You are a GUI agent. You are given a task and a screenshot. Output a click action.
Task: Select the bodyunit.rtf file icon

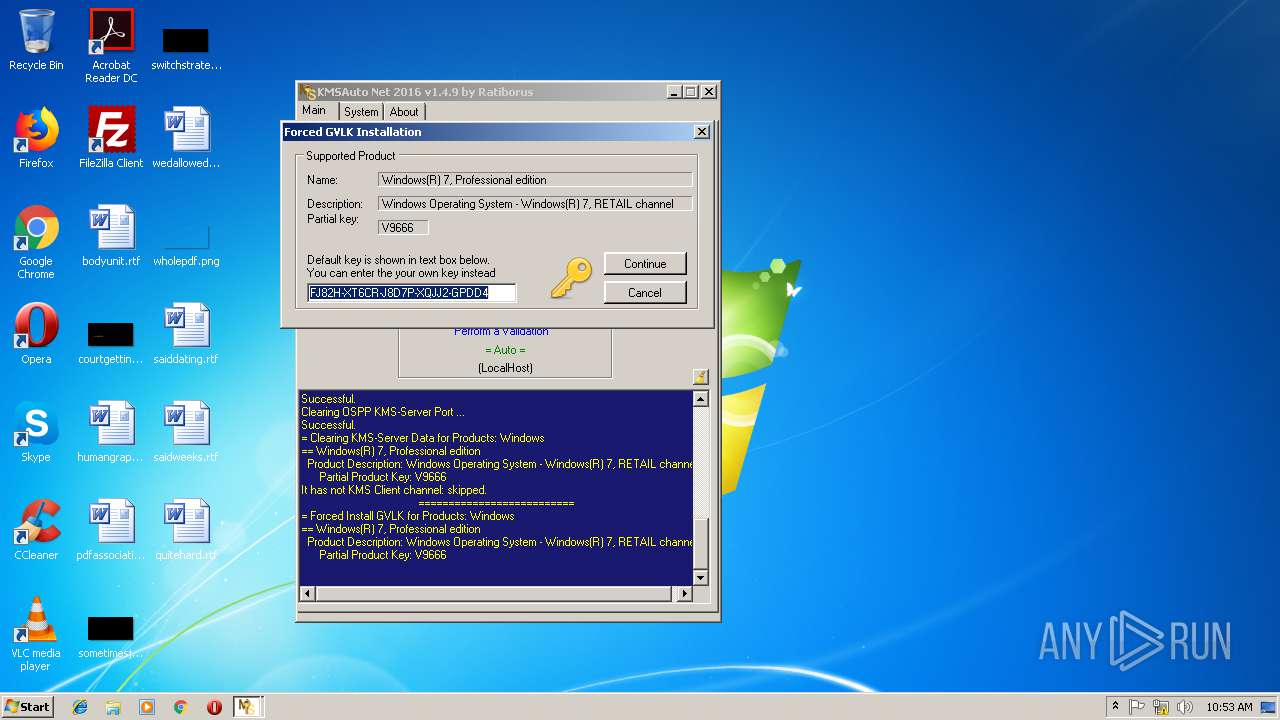(x=111, y=236)
